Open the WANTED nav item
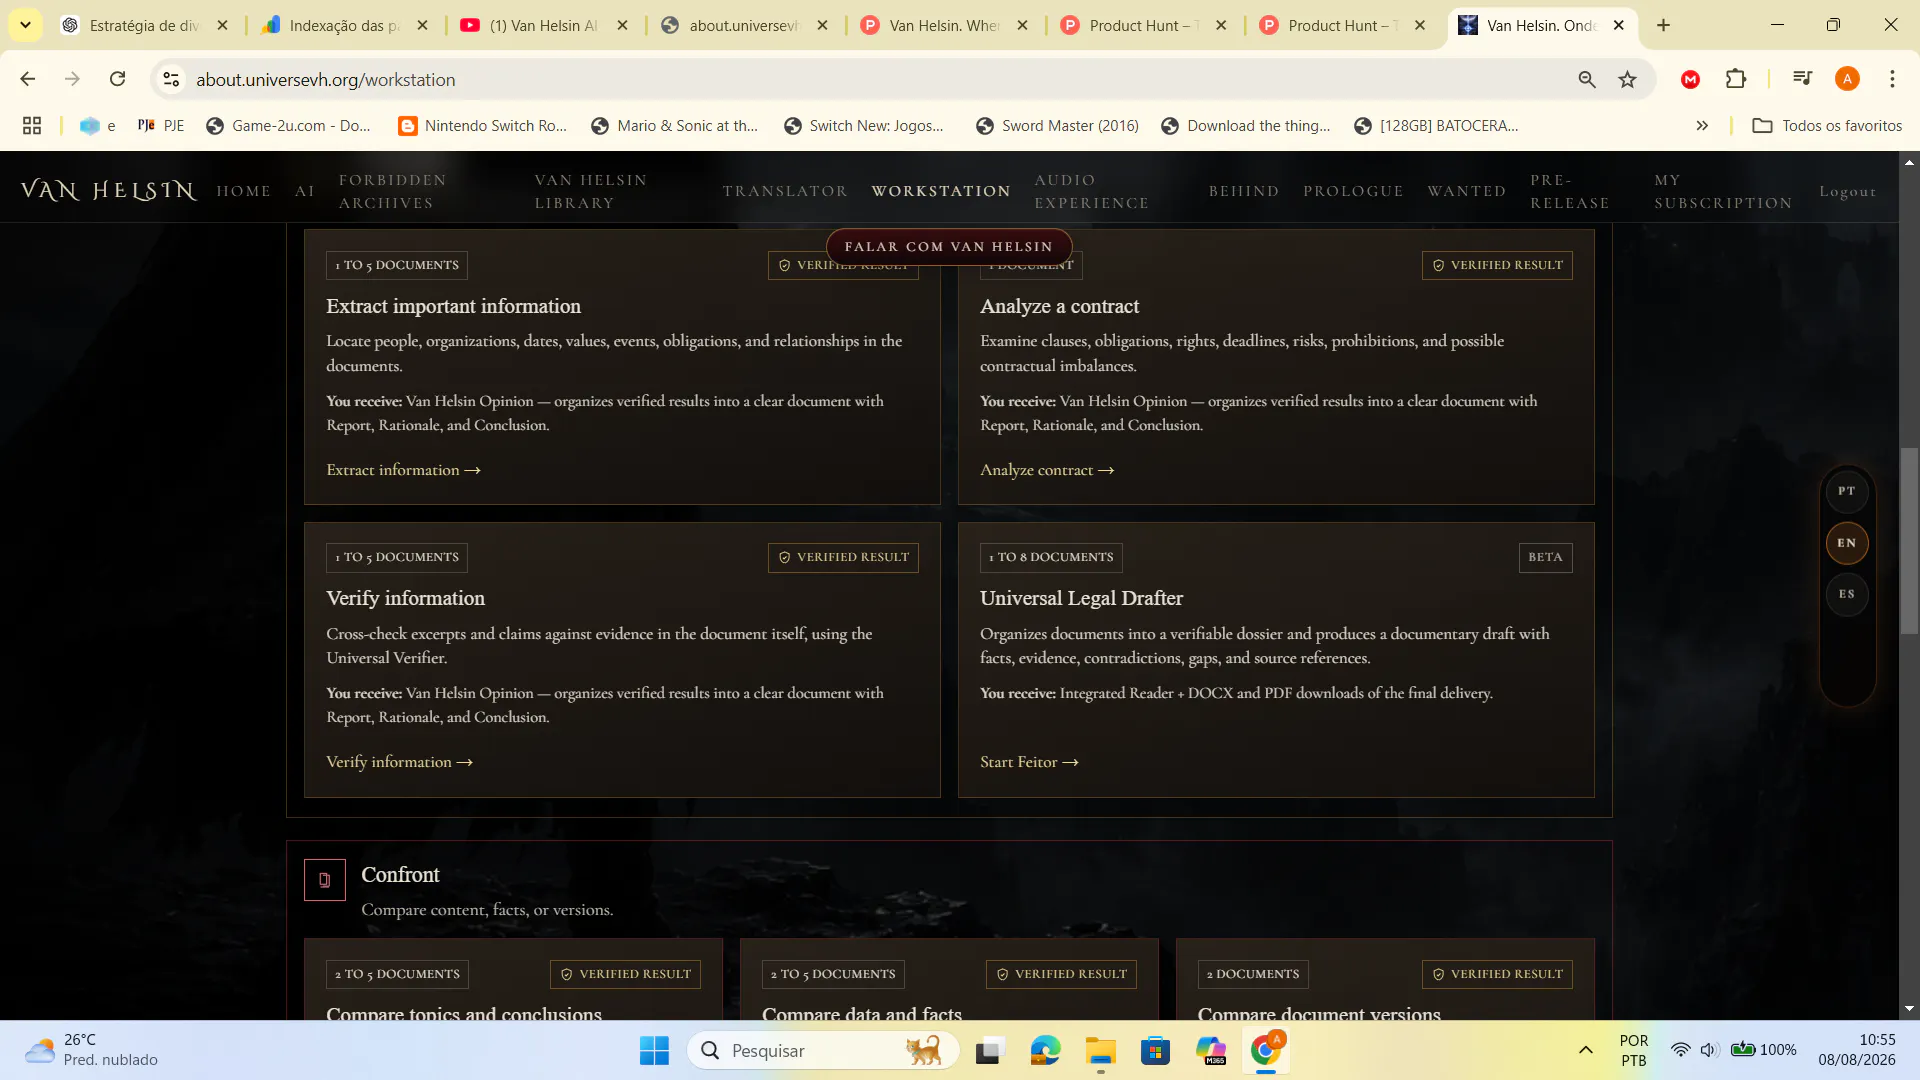 (x=1466, y=191)
